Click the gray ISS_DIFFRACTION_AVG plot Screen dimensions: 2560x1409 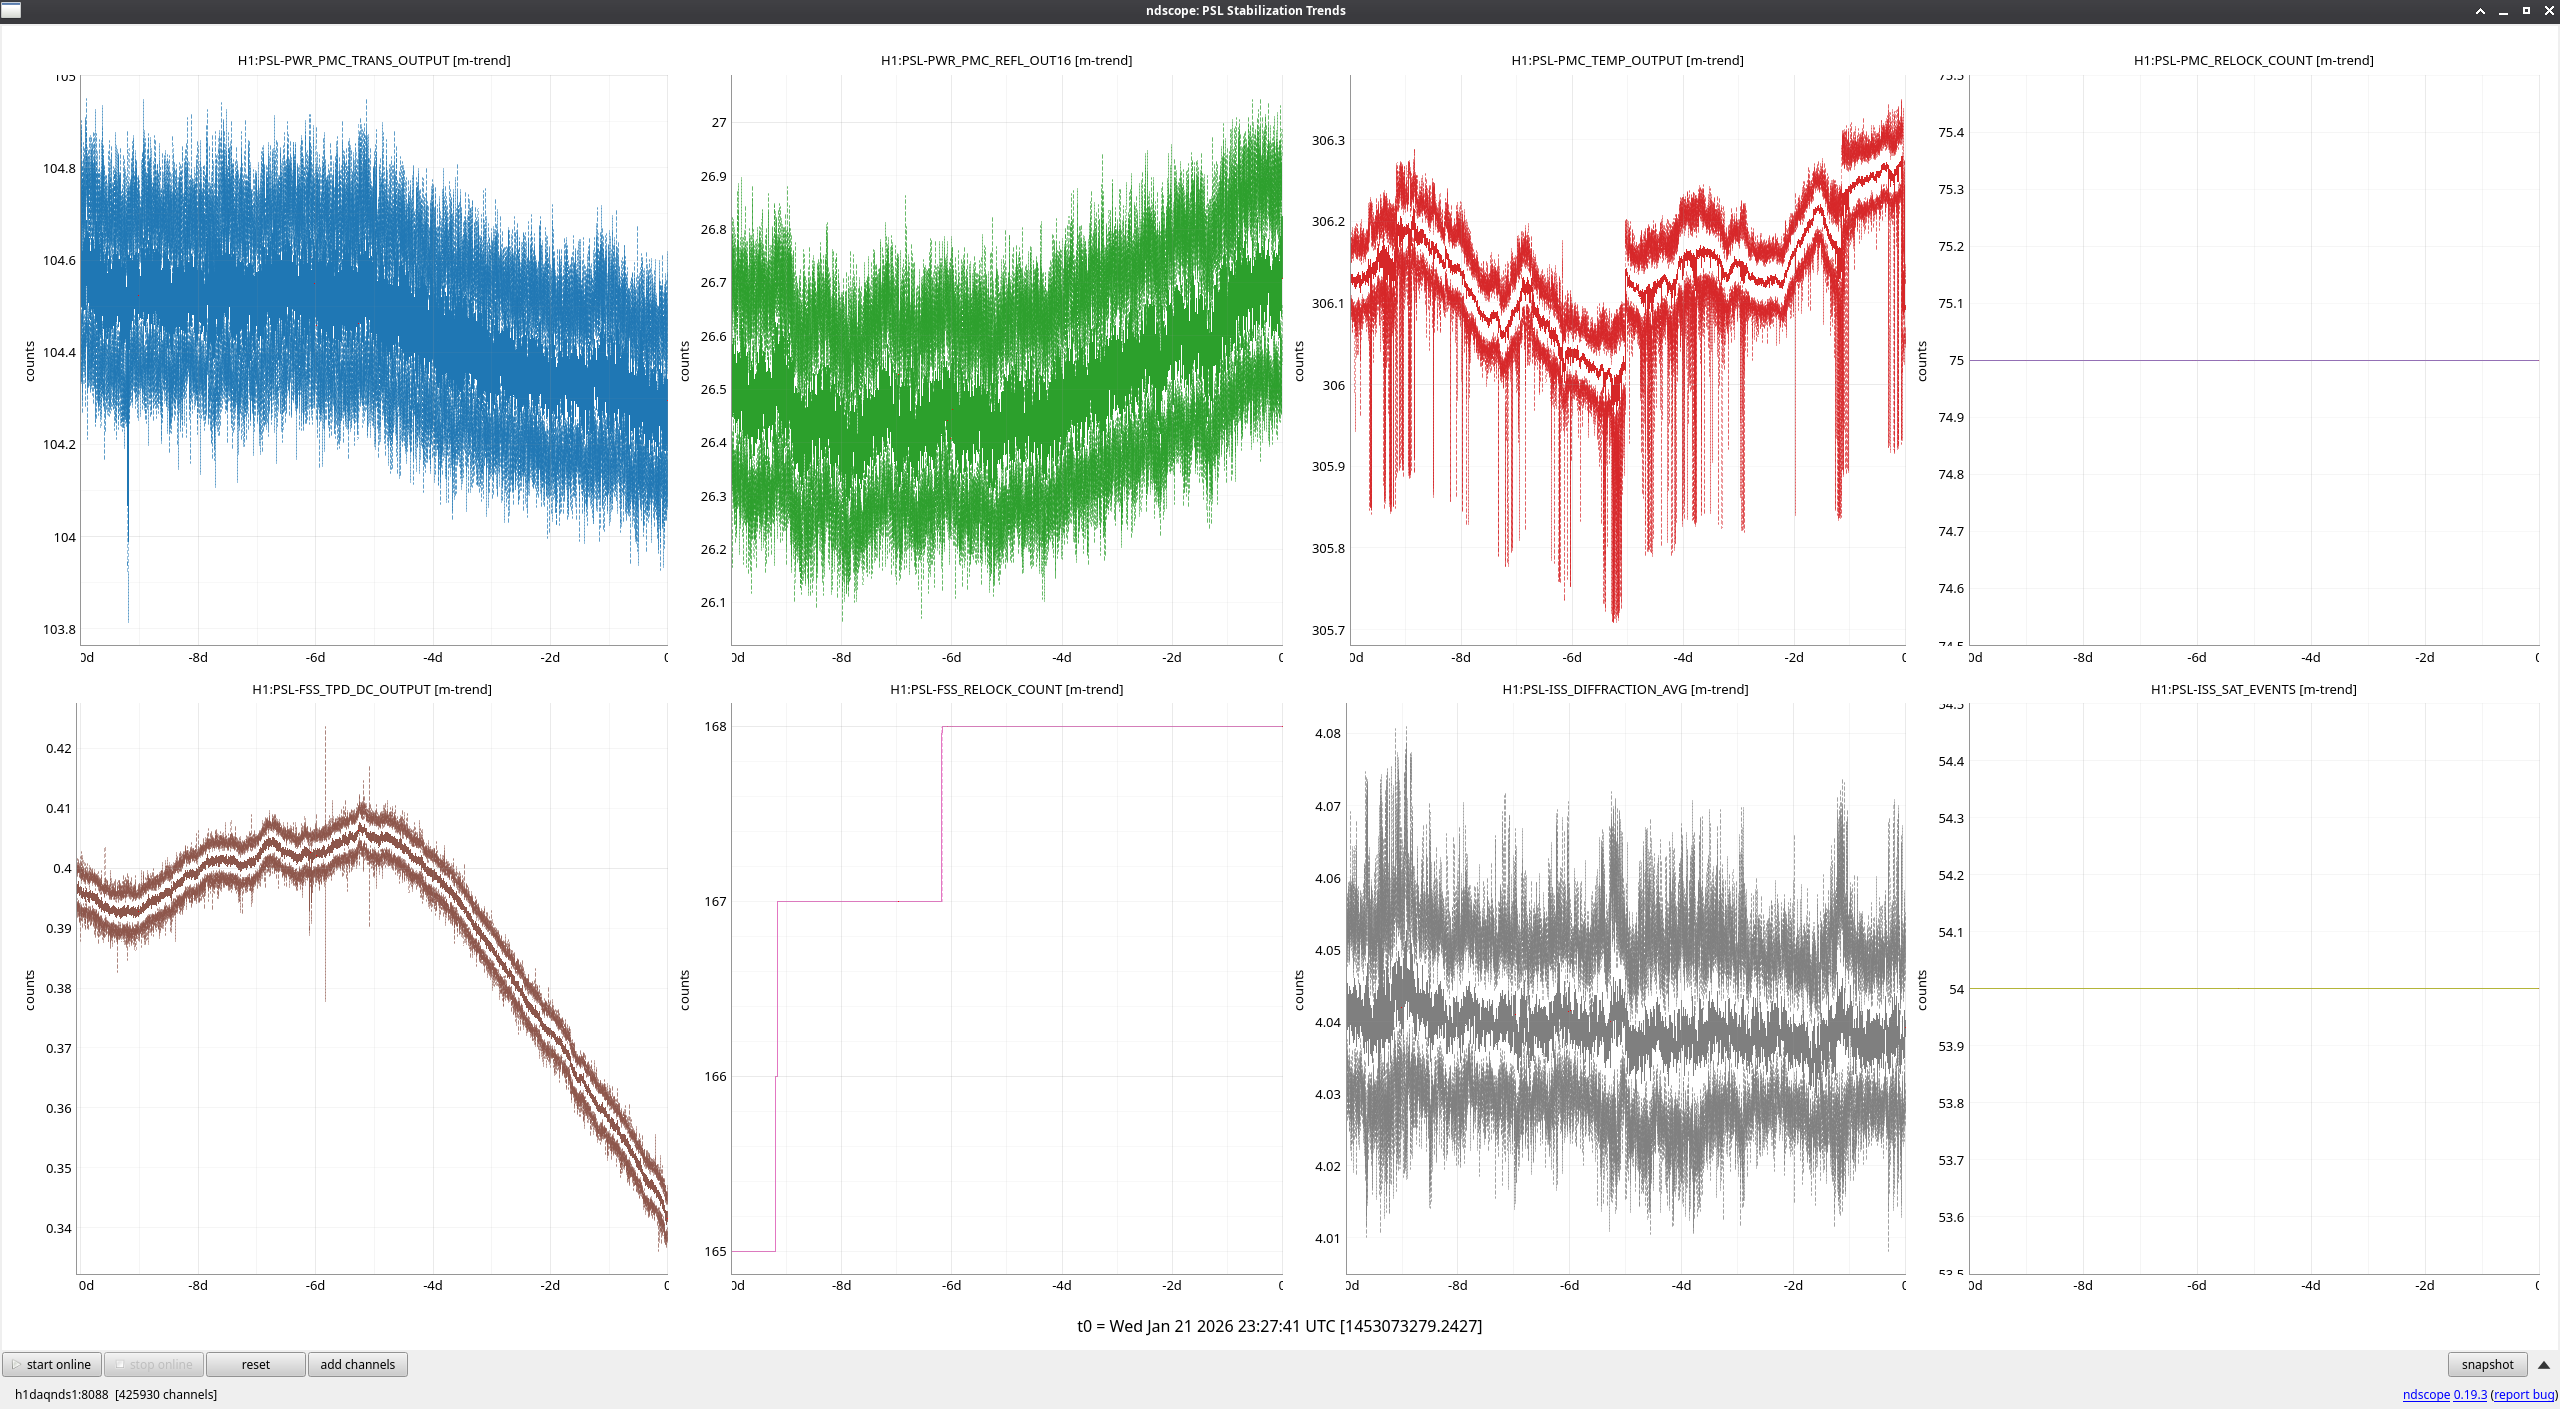point(1625,988)
